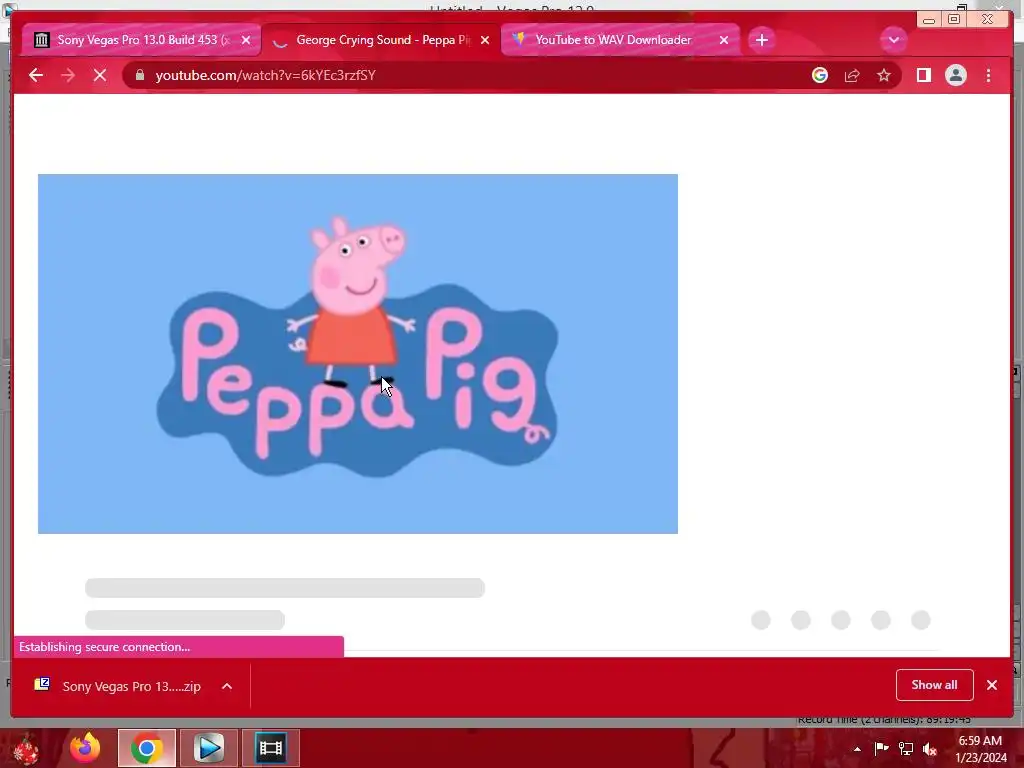Click the Peppa Pig video player

click(358, 353)
